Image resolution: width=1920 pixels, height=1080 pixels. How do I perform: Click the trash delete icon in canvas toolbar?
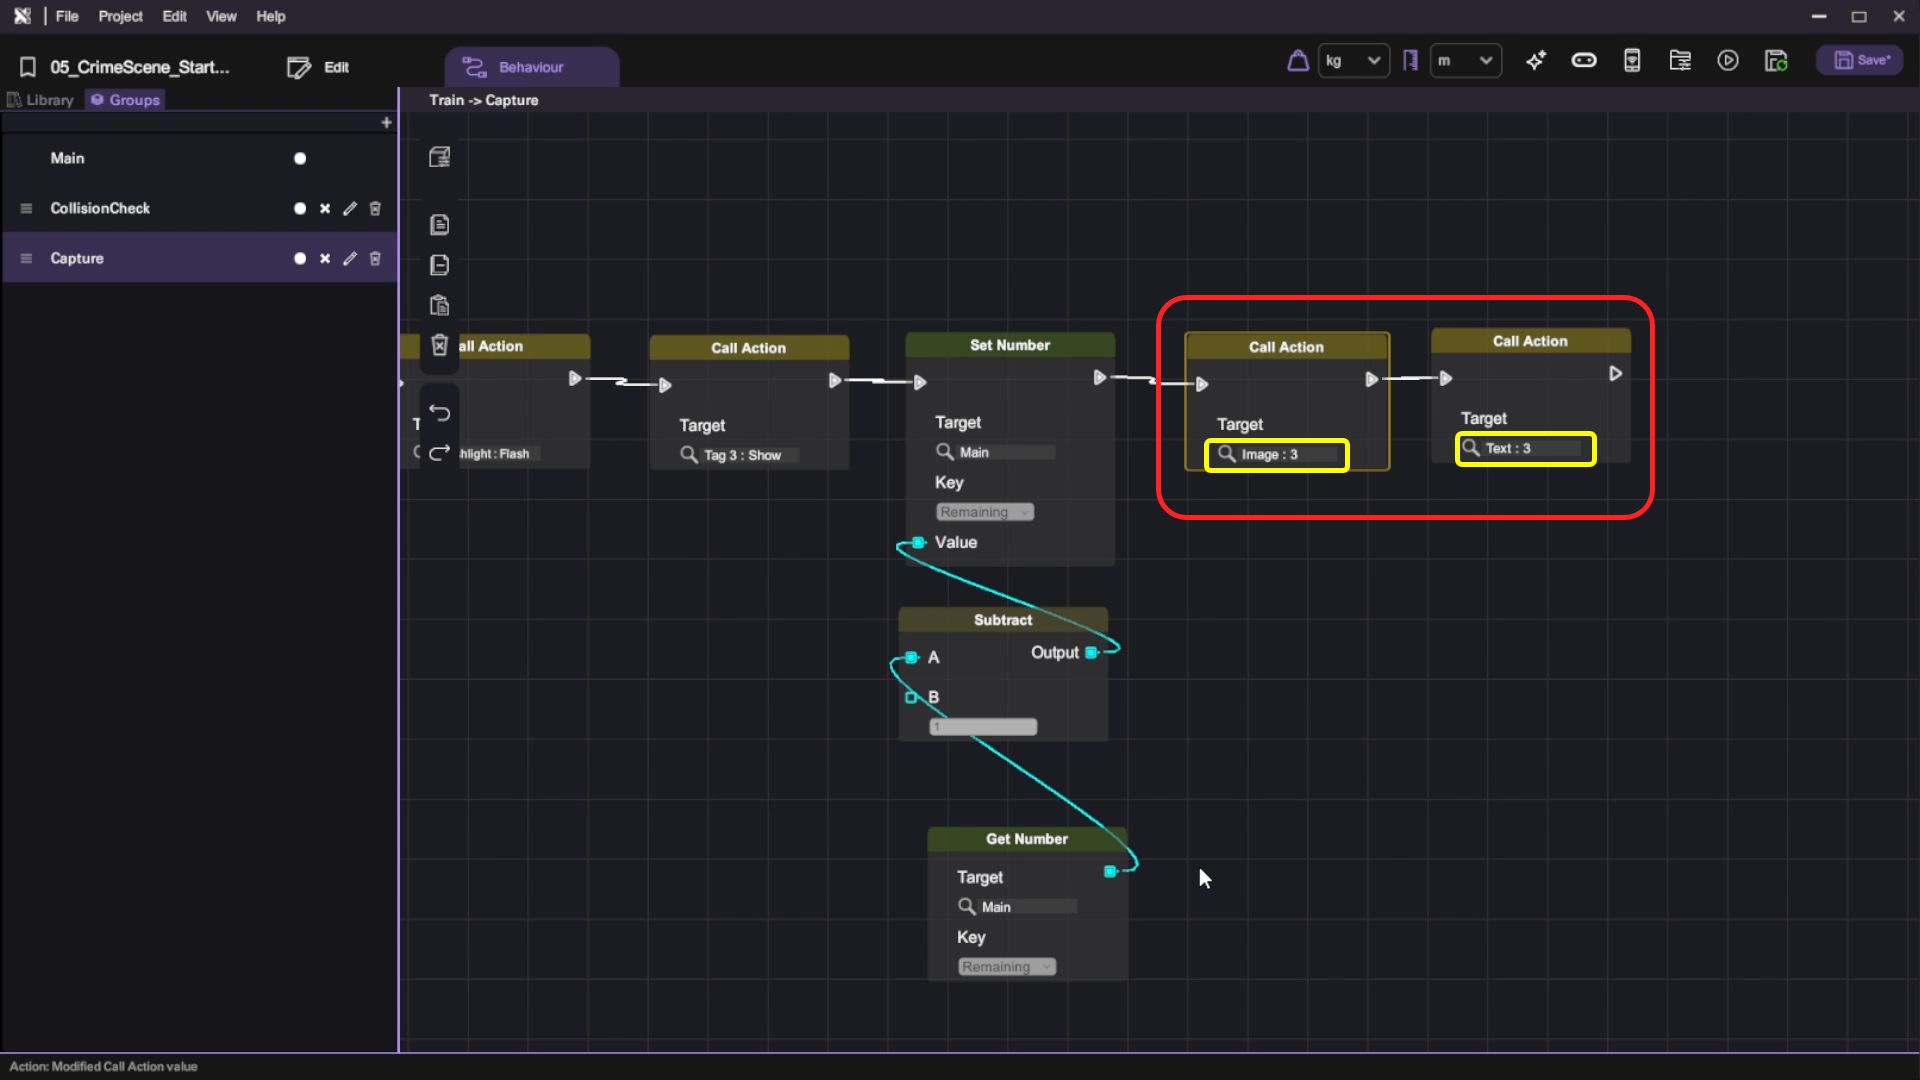tap(439, 345)
